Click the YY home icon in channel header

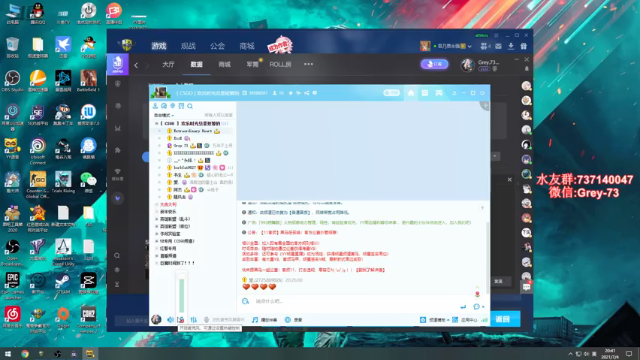click(x=411, y=93)
